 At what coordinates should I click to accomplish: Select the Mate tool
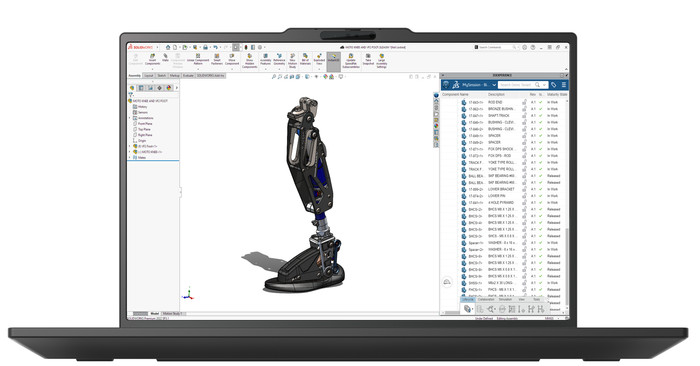(165, 57)
